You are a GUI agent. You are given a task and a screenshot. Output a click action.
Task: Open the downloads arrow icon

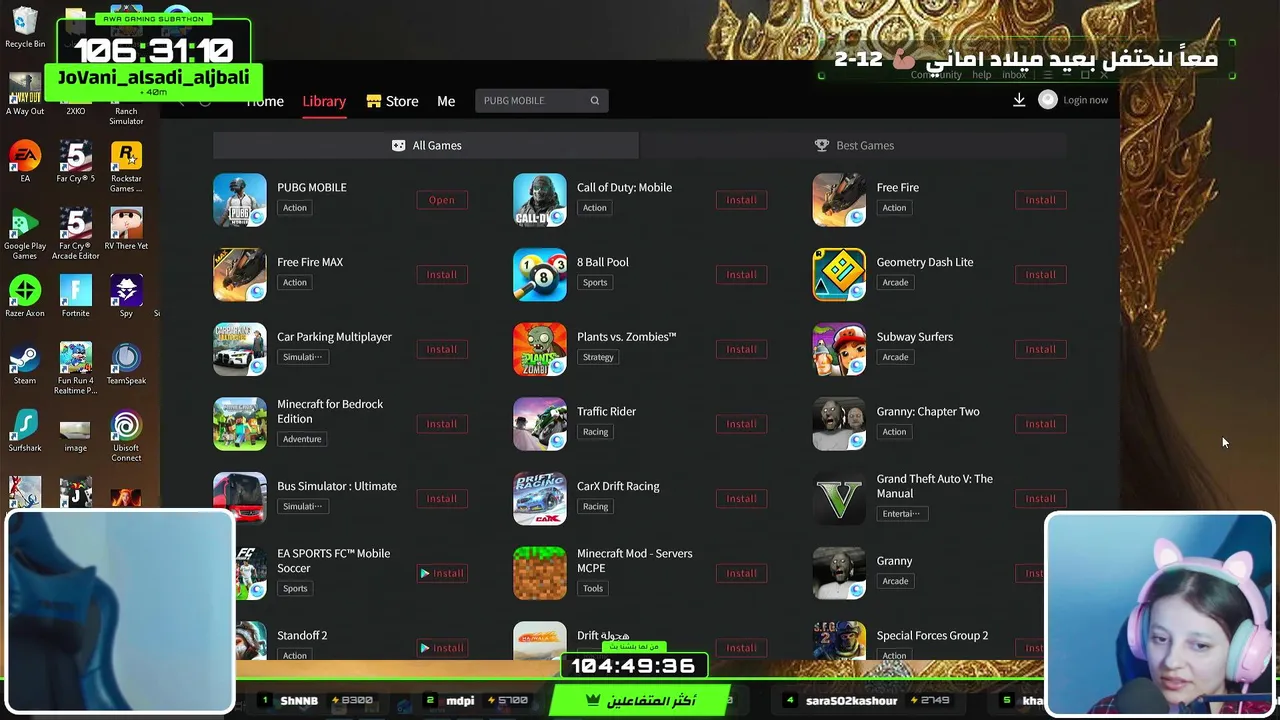click(x=1019, y=100)
